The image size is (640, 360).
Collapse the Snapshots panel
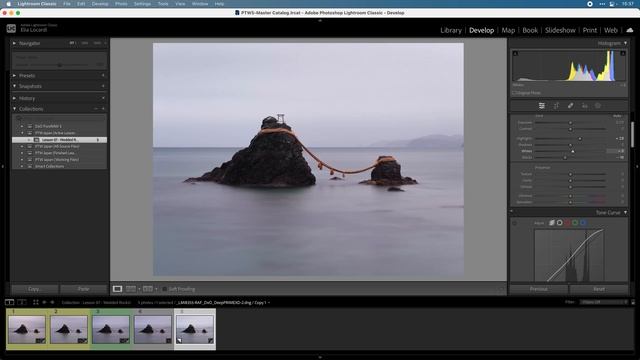click(x=14, y=86)
